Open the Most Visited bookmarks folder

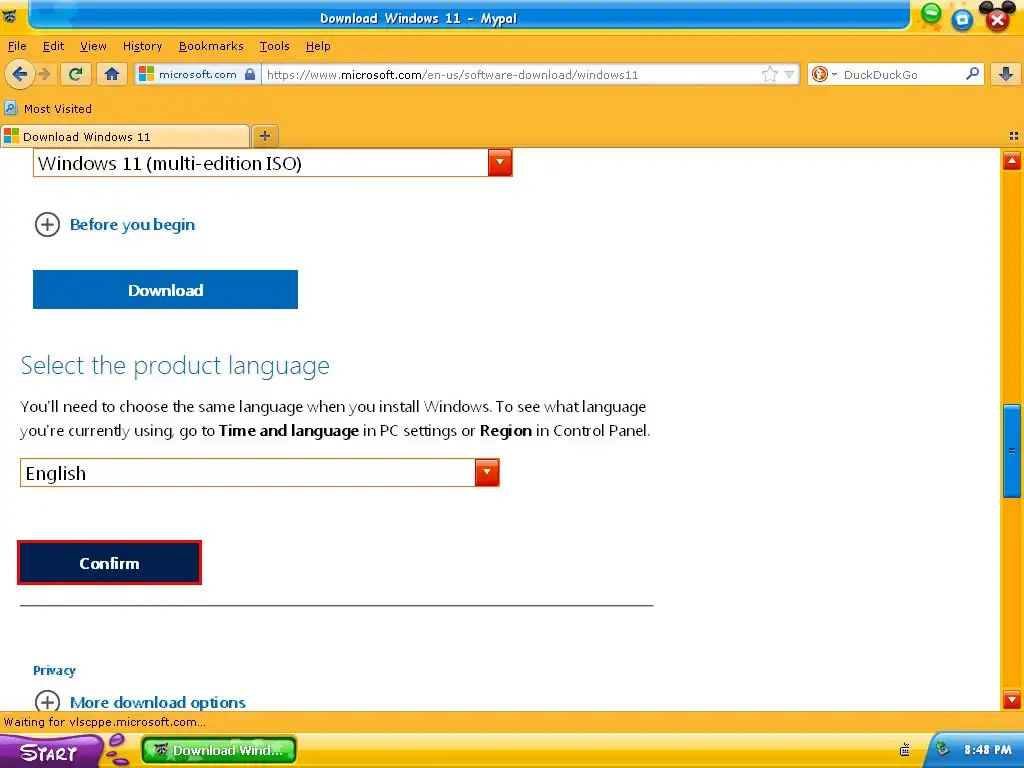pos(48,108)
